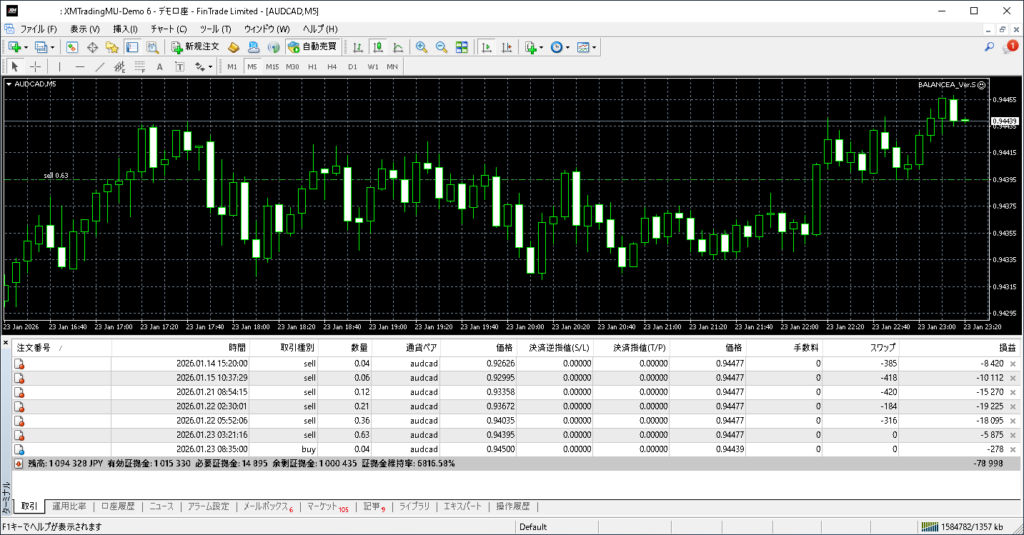
Task: Click the zoom out magnifier icon
Action: point(441,47)
